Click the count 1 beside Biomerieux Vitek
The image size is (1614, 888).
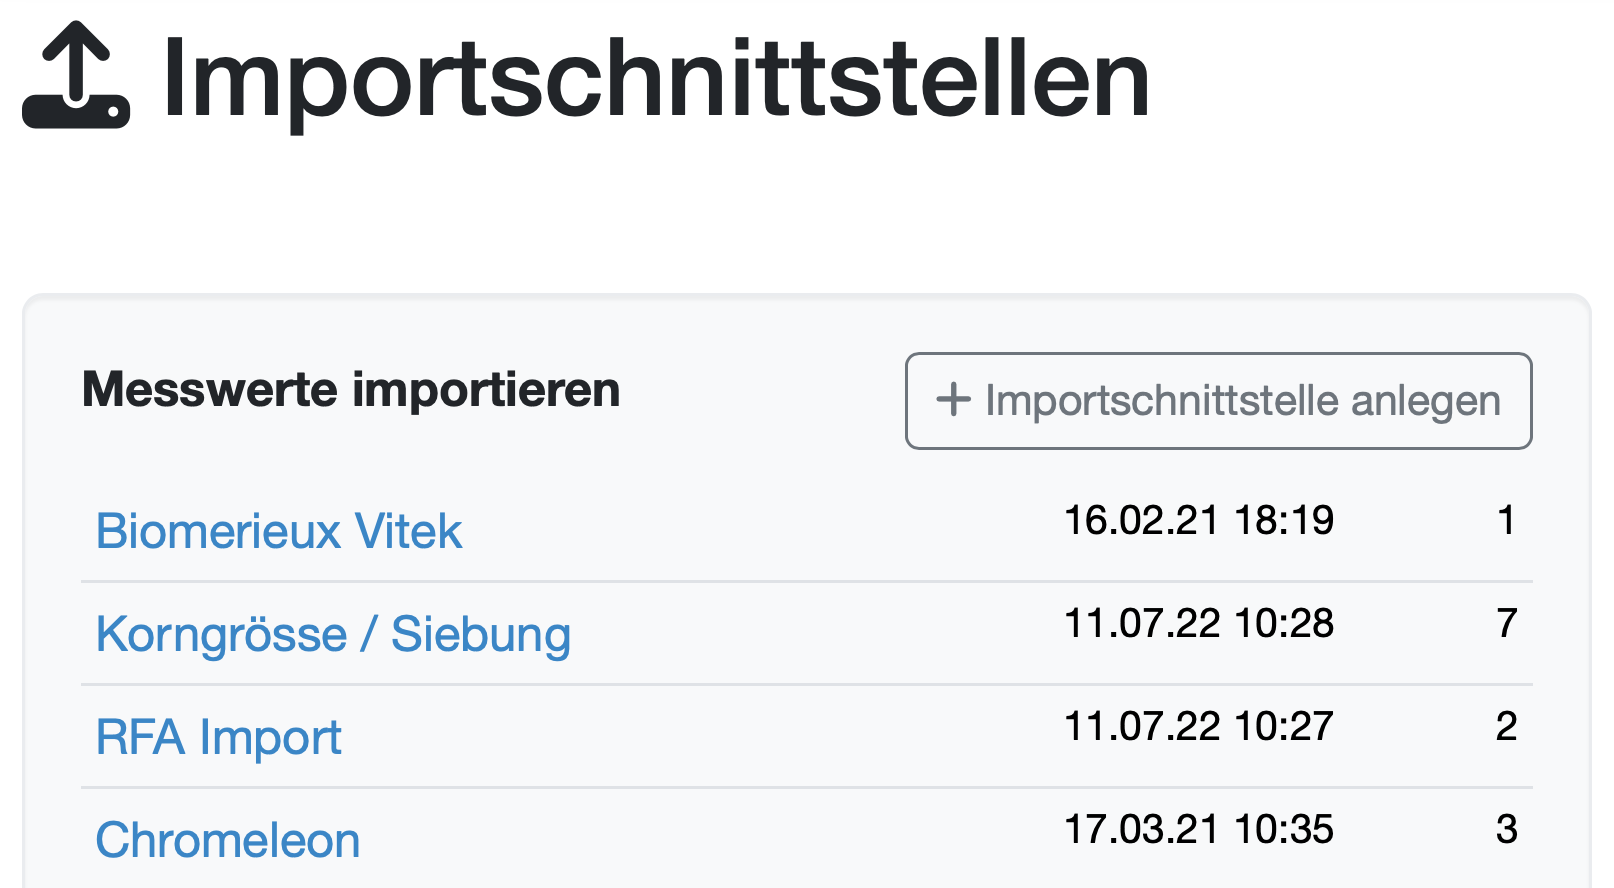(x=1506, y=520)
